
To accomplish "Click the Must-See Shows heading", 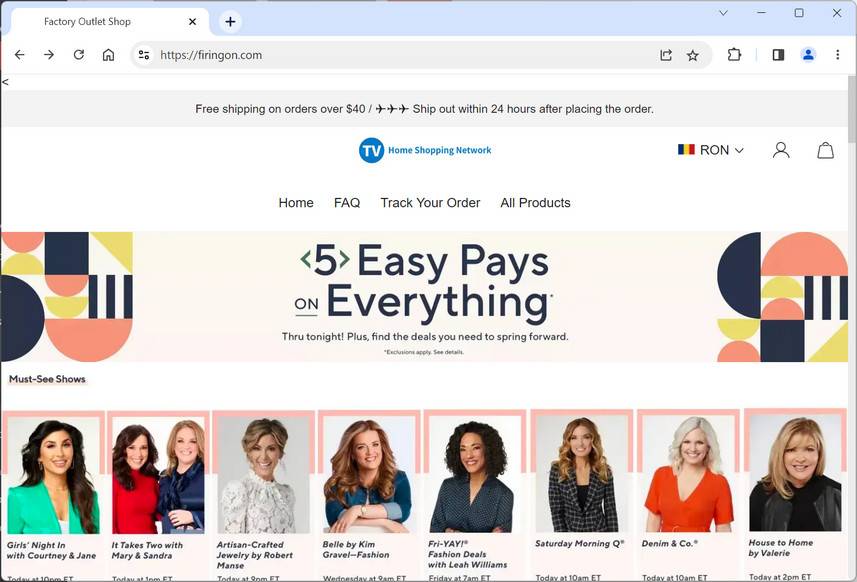I will coord(47,379).
